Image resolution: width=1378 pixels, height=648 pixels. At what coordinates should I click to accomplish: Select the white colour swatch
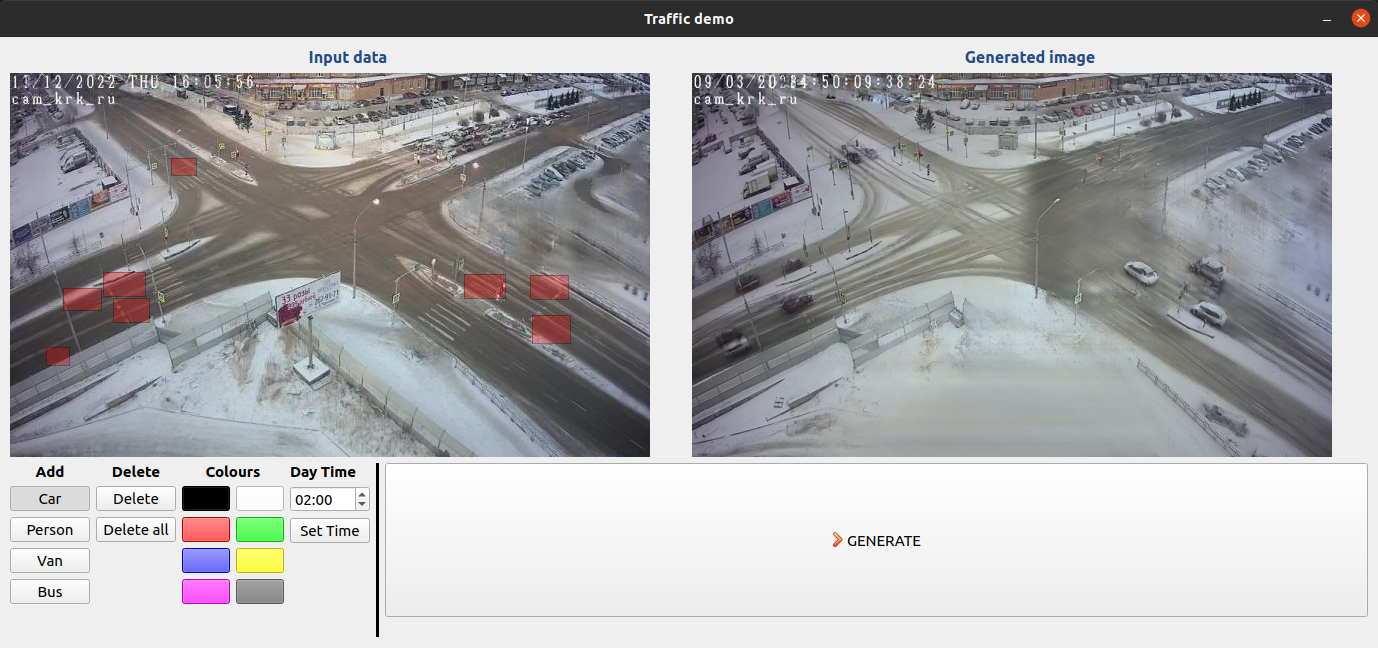pos(259,498)
